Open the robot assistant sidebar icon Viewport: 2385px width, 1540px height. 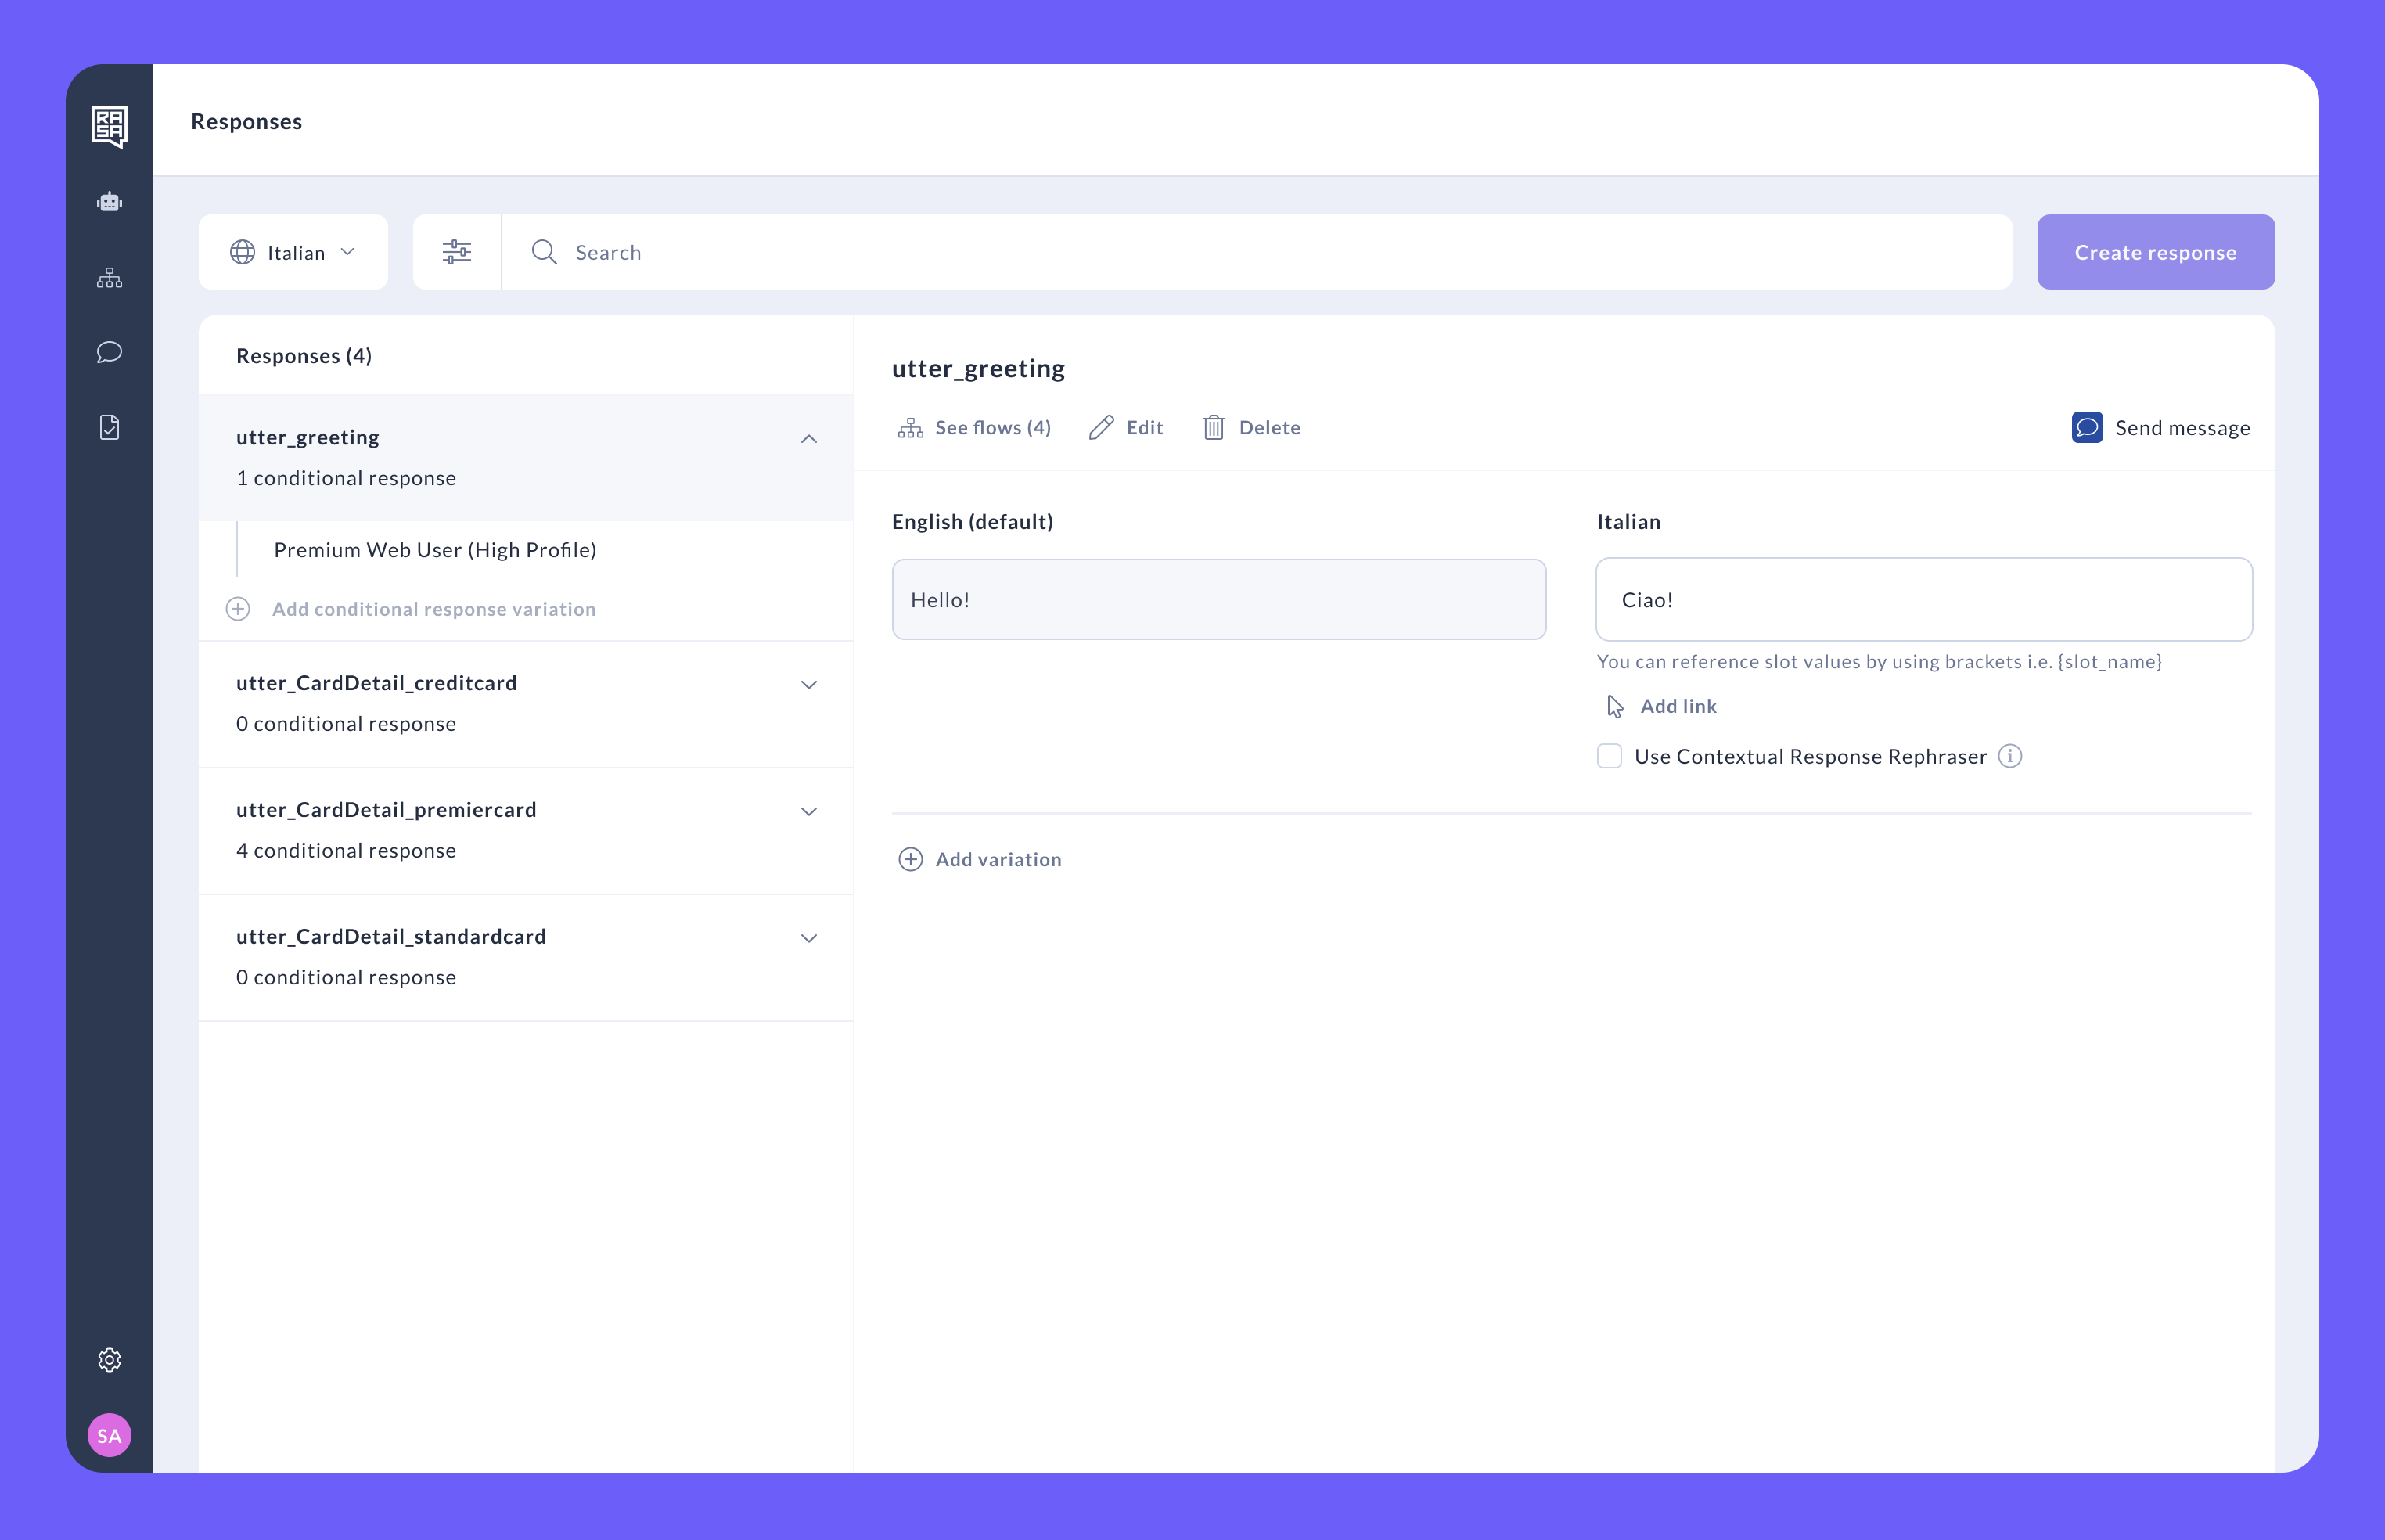109,202
